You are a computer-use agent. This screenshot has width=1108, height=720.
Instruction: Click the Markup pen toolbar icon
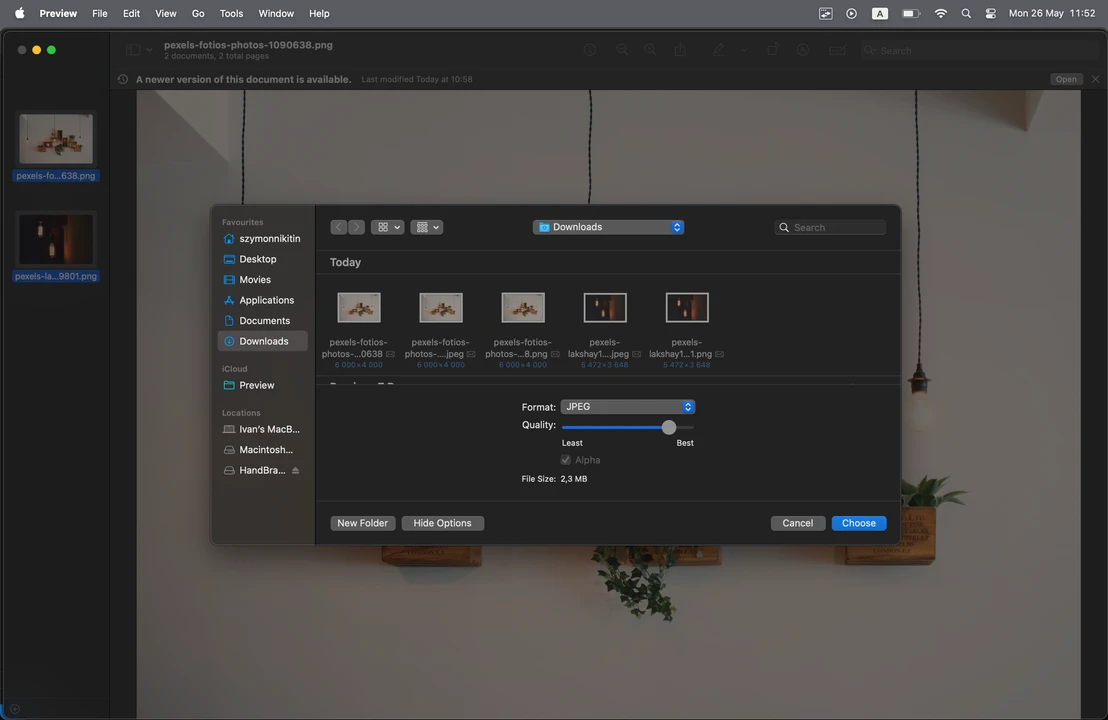click(x=718, y=49)
